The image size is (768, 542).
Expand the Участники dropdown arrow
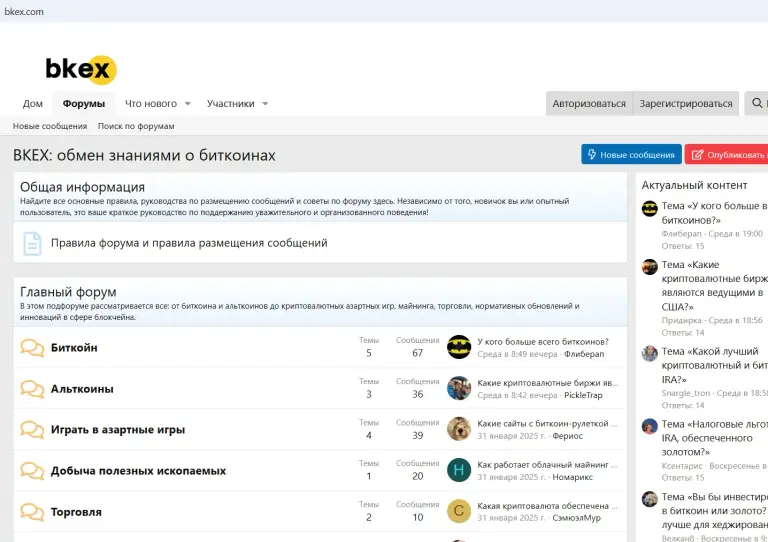[x=265, y=104]
